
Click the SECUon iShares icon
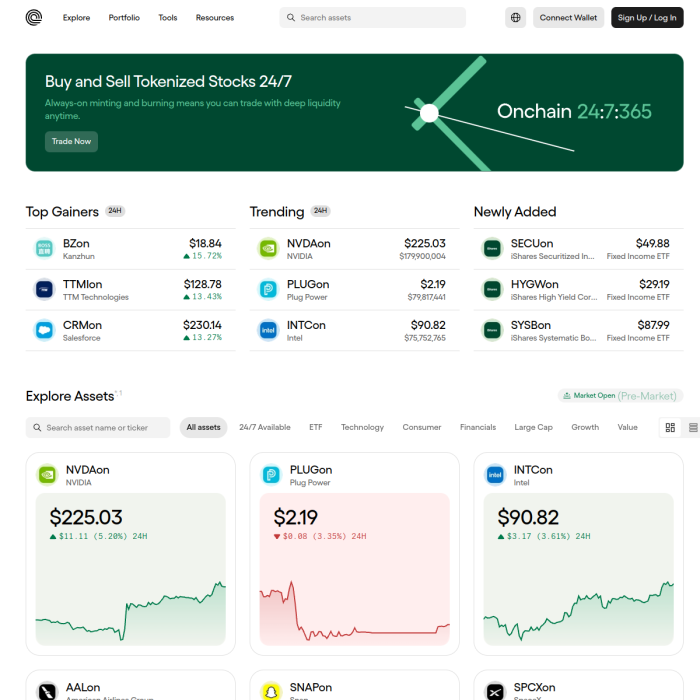tap(492, 249)
